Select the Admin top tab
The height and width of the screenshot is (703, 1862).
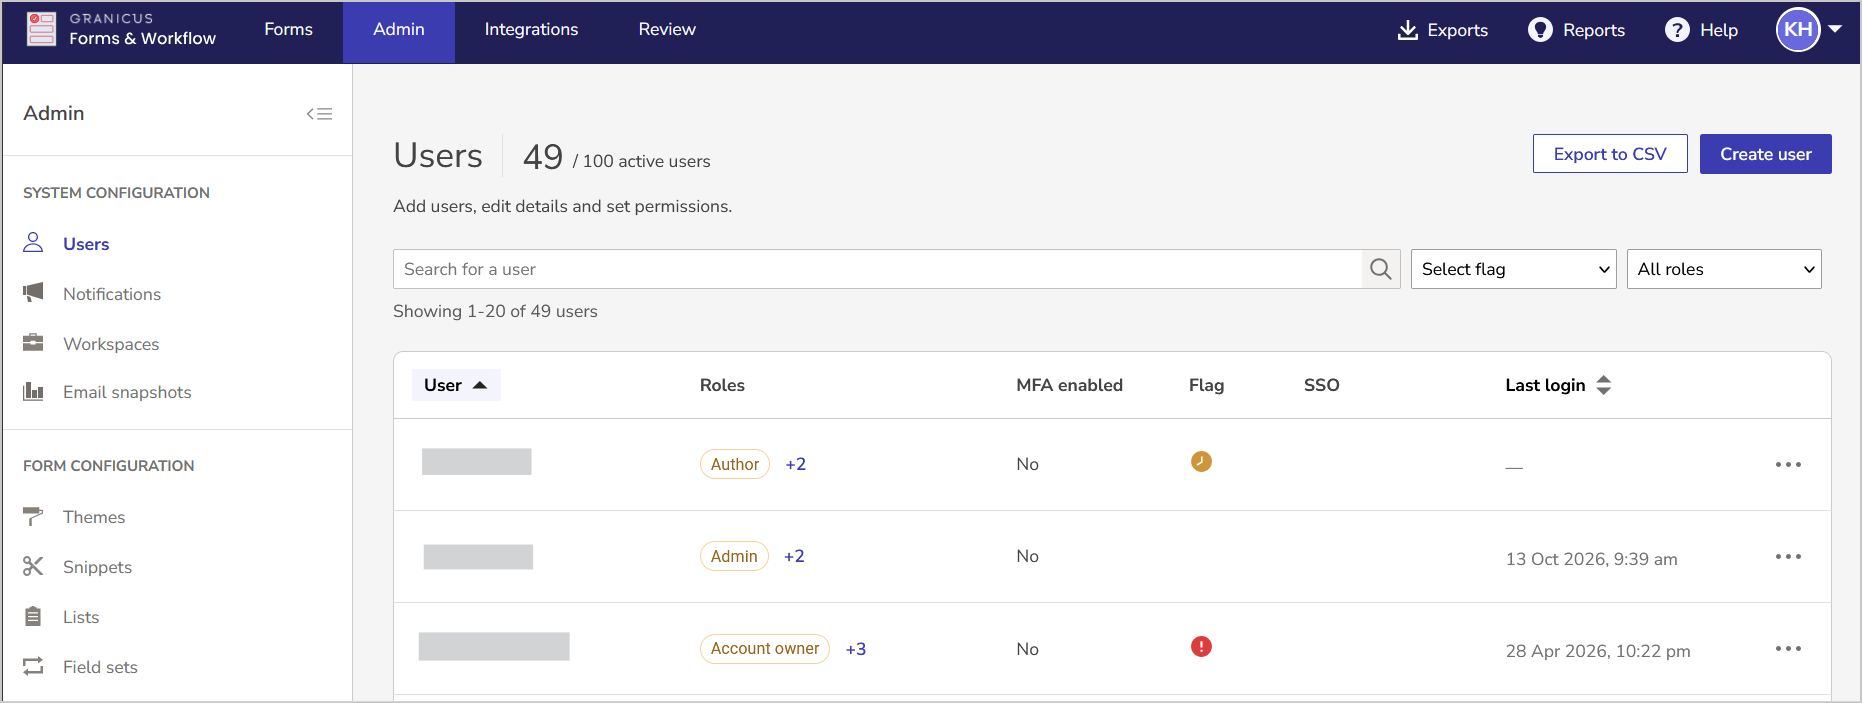coord(399,30)
